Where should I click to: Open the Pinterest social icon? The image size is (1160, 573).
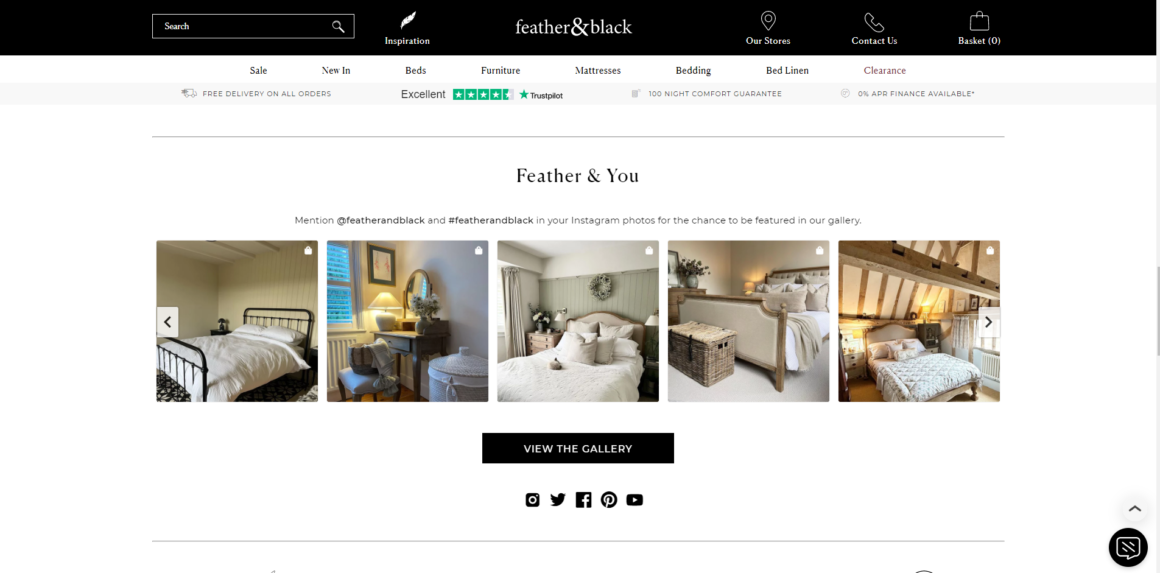click(609, 500)
